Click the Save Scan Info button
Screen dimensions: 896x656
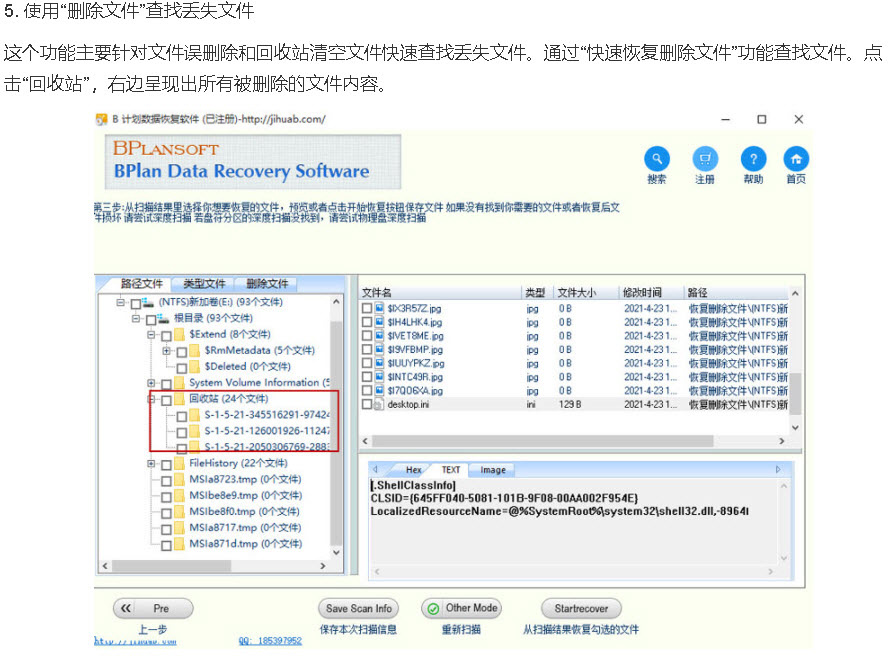pyautogui.click(x=359, y=609)
